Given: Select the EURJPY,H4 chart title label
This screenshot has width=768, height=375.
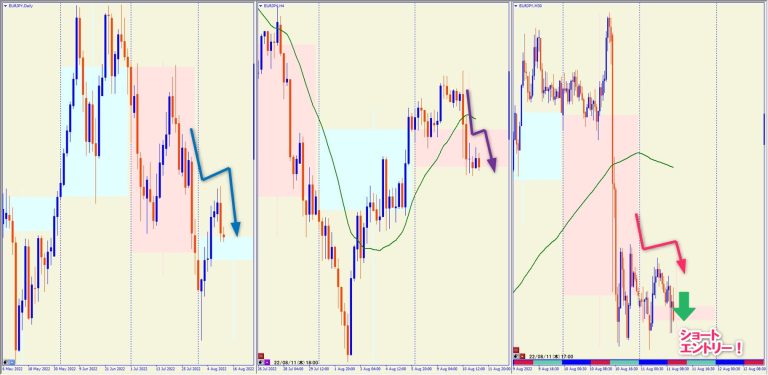Looking at the screenshot, I should [x=273, y=7].
